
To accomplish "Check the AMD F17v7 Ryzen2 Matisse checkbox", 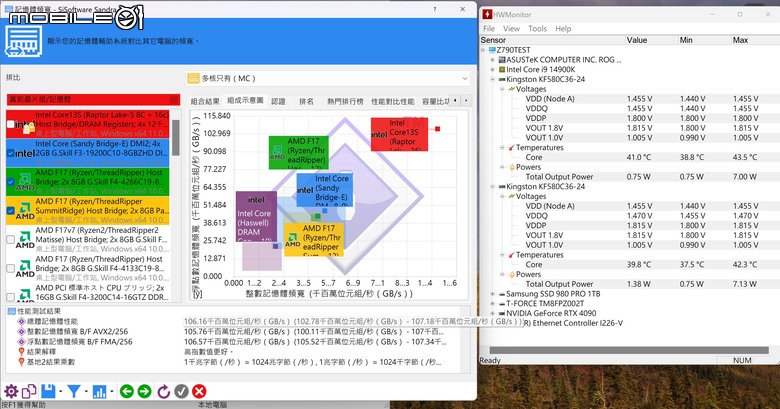I will pos(10,239).
